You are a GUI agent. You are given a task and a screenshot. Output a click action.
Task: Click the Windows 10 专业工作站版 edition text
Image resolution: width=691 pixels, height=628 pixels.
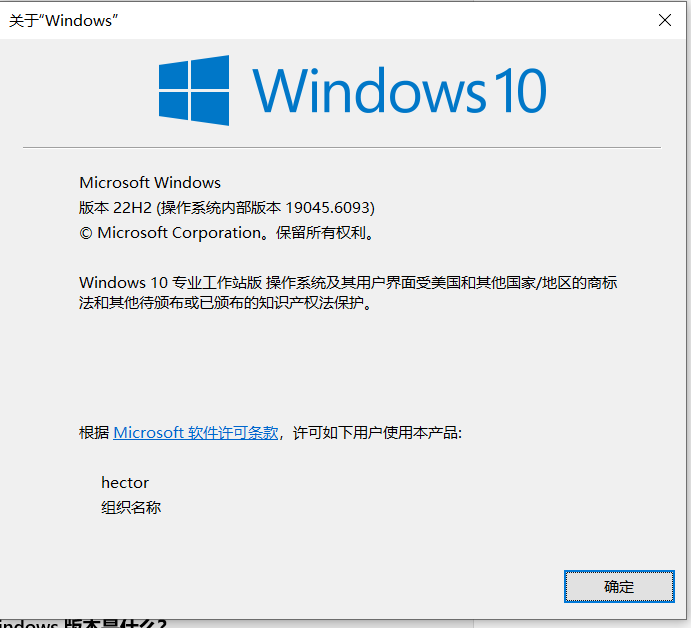(x=171, y=282)
